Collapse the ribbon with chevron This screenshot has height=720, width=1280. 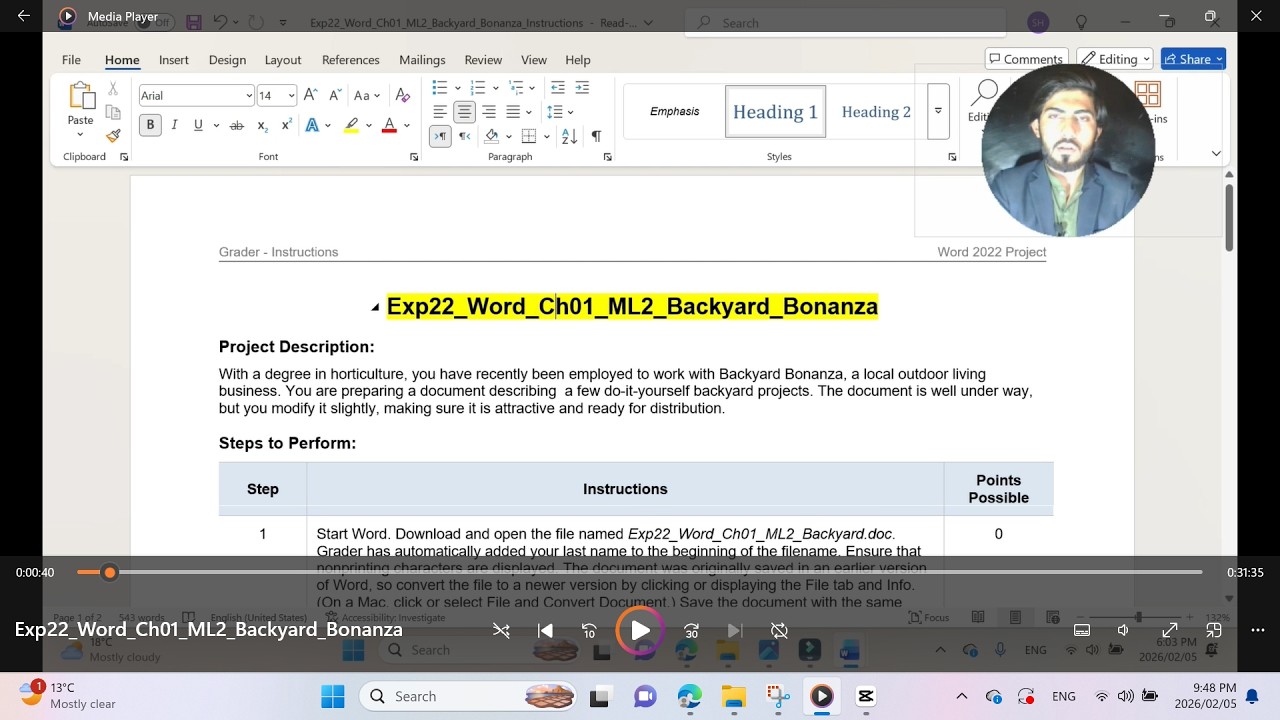(x=1216, y=153)
